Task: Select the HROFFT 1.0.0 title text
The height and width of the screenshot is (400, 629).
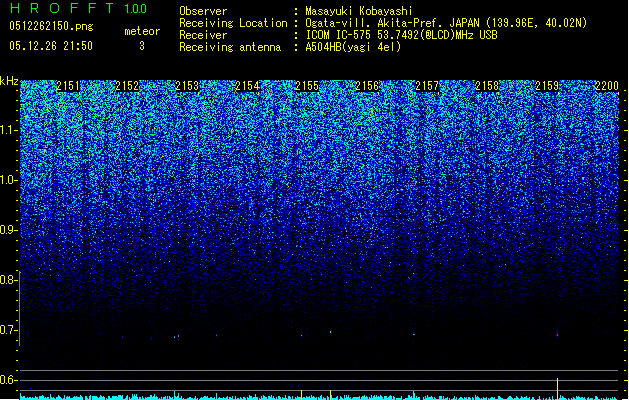Action: 78,8
